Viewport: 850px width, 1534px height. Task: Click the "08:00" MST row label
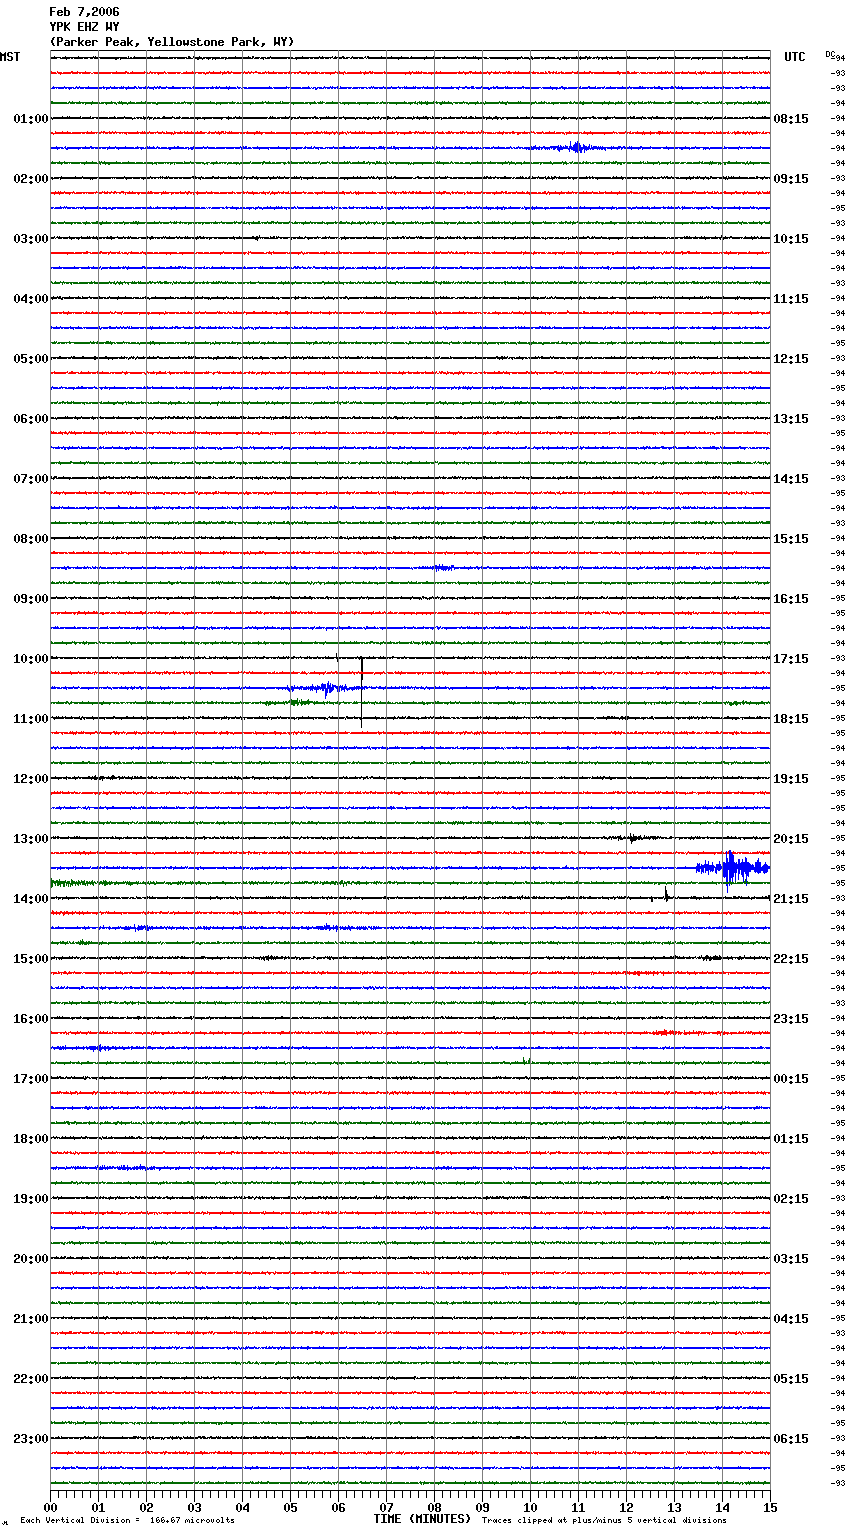pos(31,539)
